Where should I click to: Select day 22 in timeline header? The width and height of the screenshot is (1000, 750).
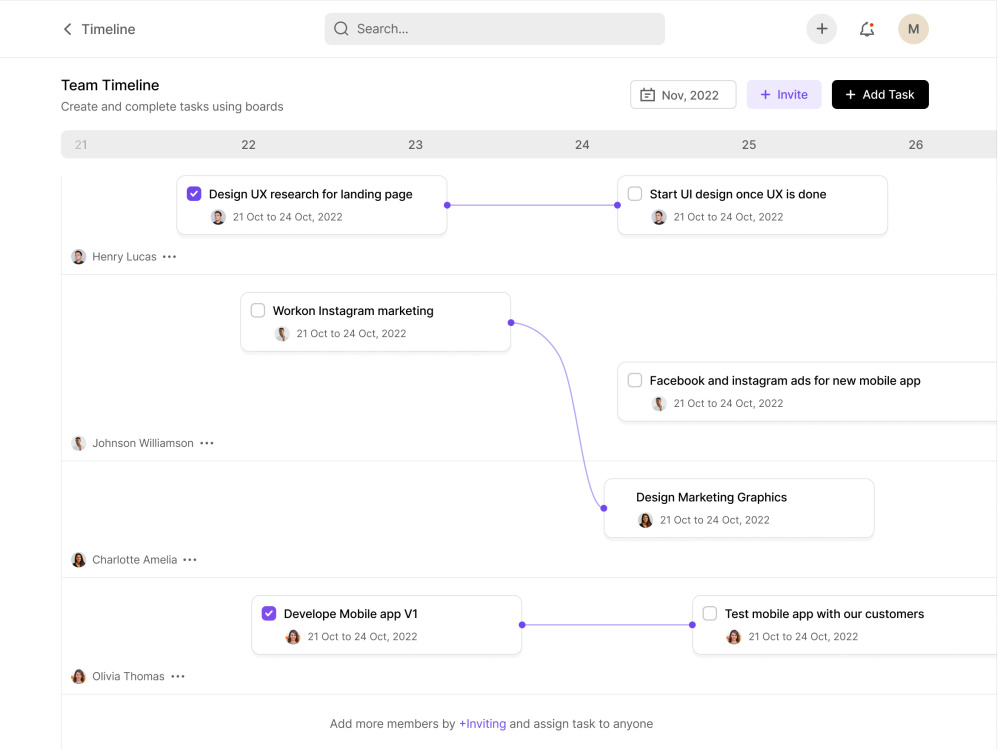pos(248,145)
